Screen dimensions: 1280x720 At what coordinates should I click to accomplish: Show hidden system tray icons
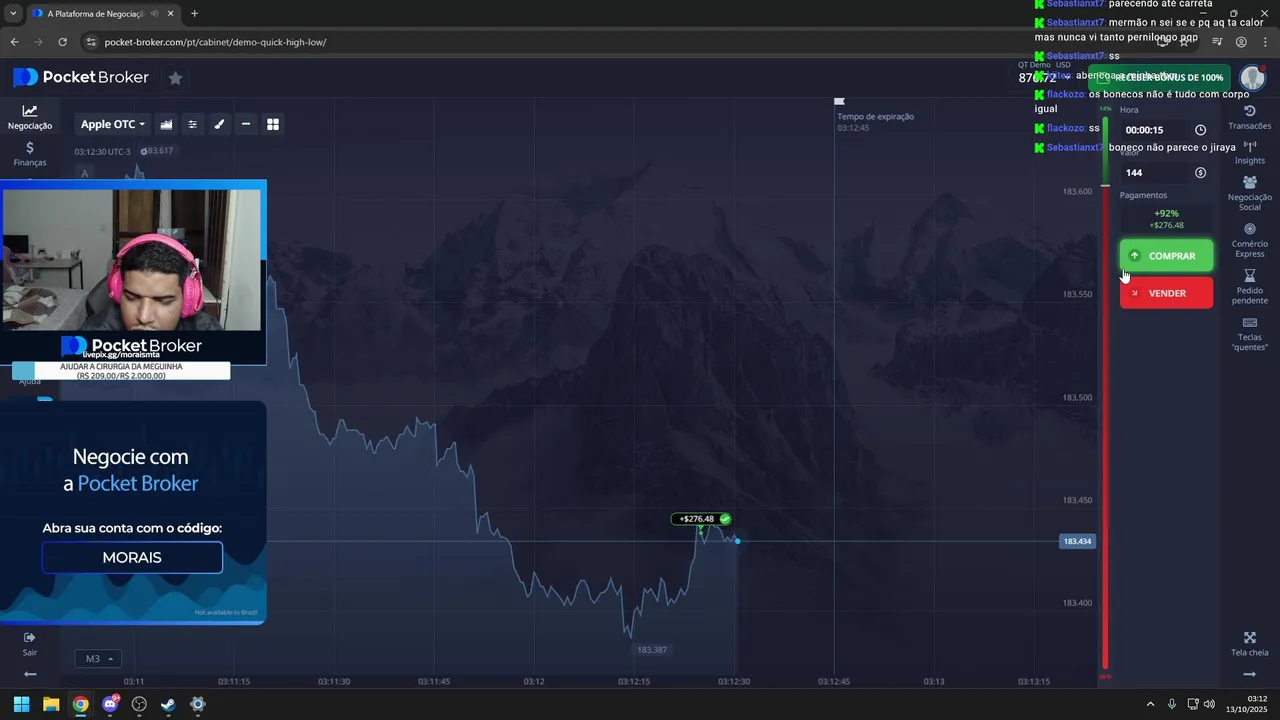(x=1150, y=704)
